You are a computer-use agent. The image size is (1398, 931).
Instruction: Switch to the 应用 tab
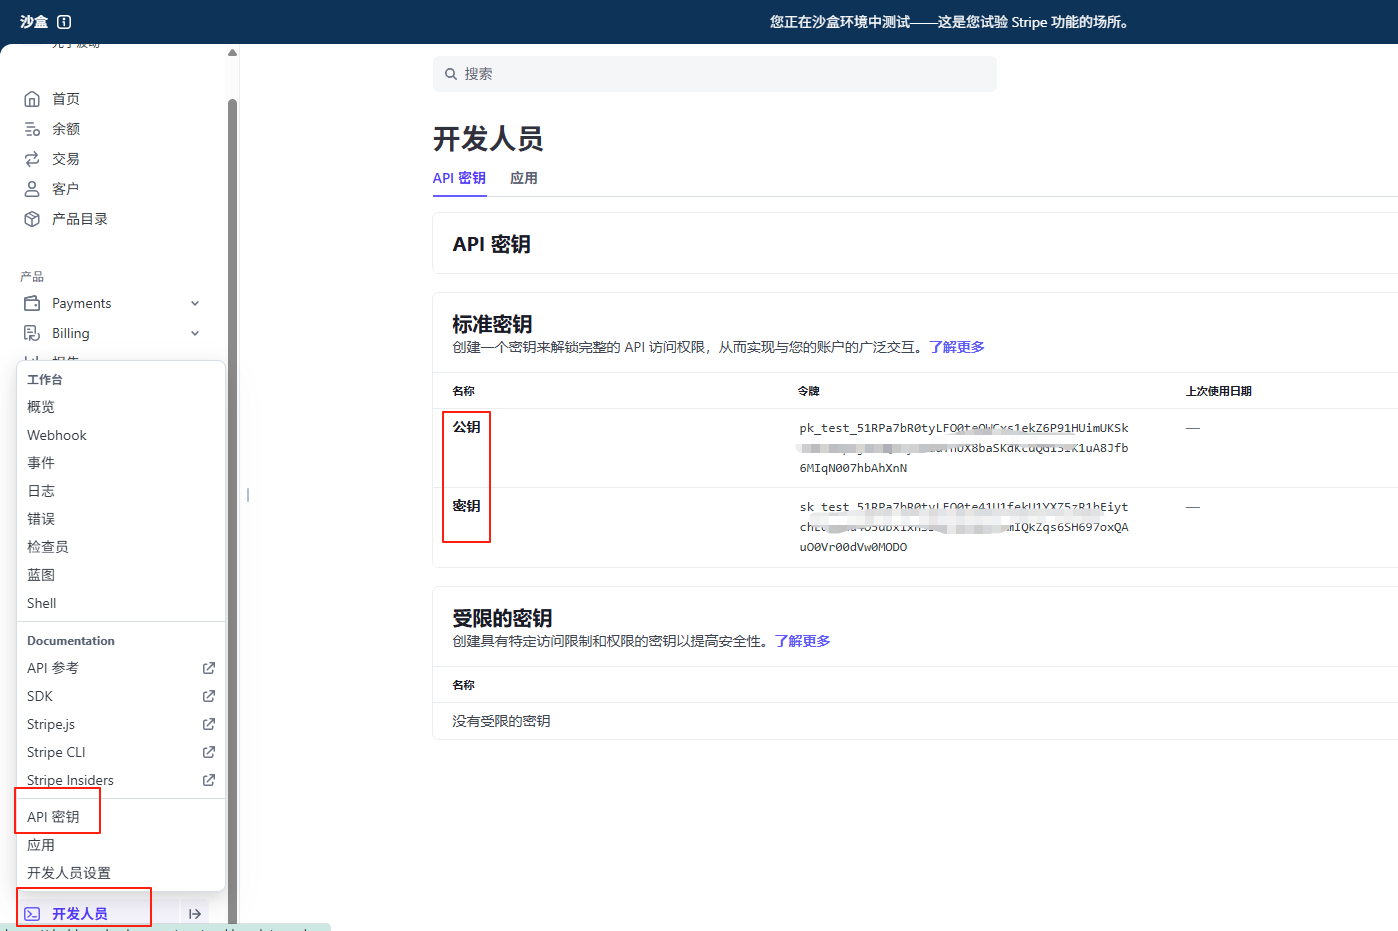[x=524, y=177]
